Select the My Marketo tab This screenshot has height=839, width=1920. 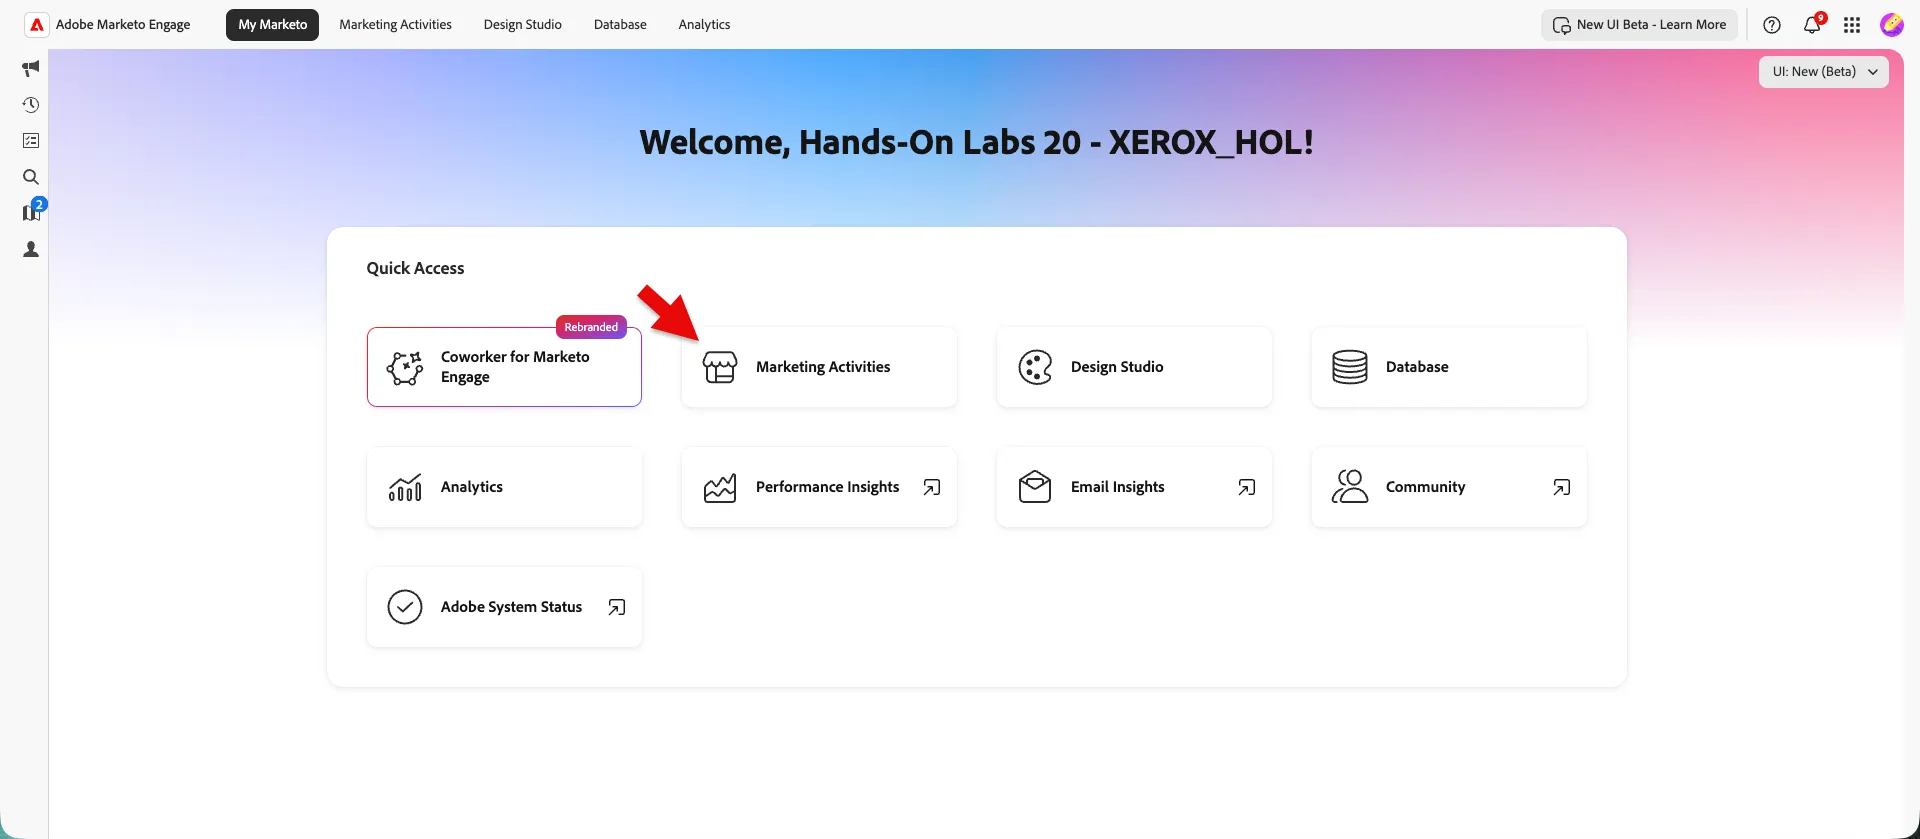[x=272, y=25]
